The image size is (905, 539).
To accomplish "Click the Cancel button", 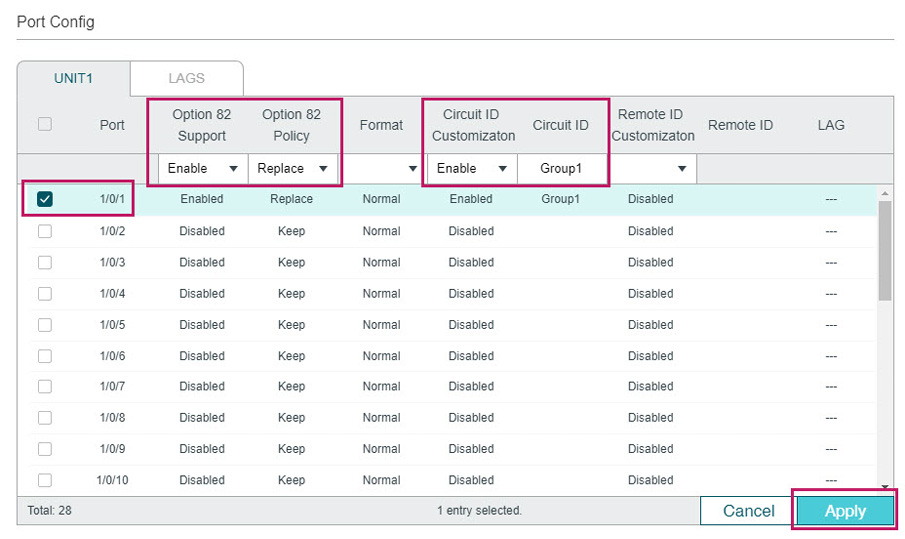I will (x=748, y=511).
